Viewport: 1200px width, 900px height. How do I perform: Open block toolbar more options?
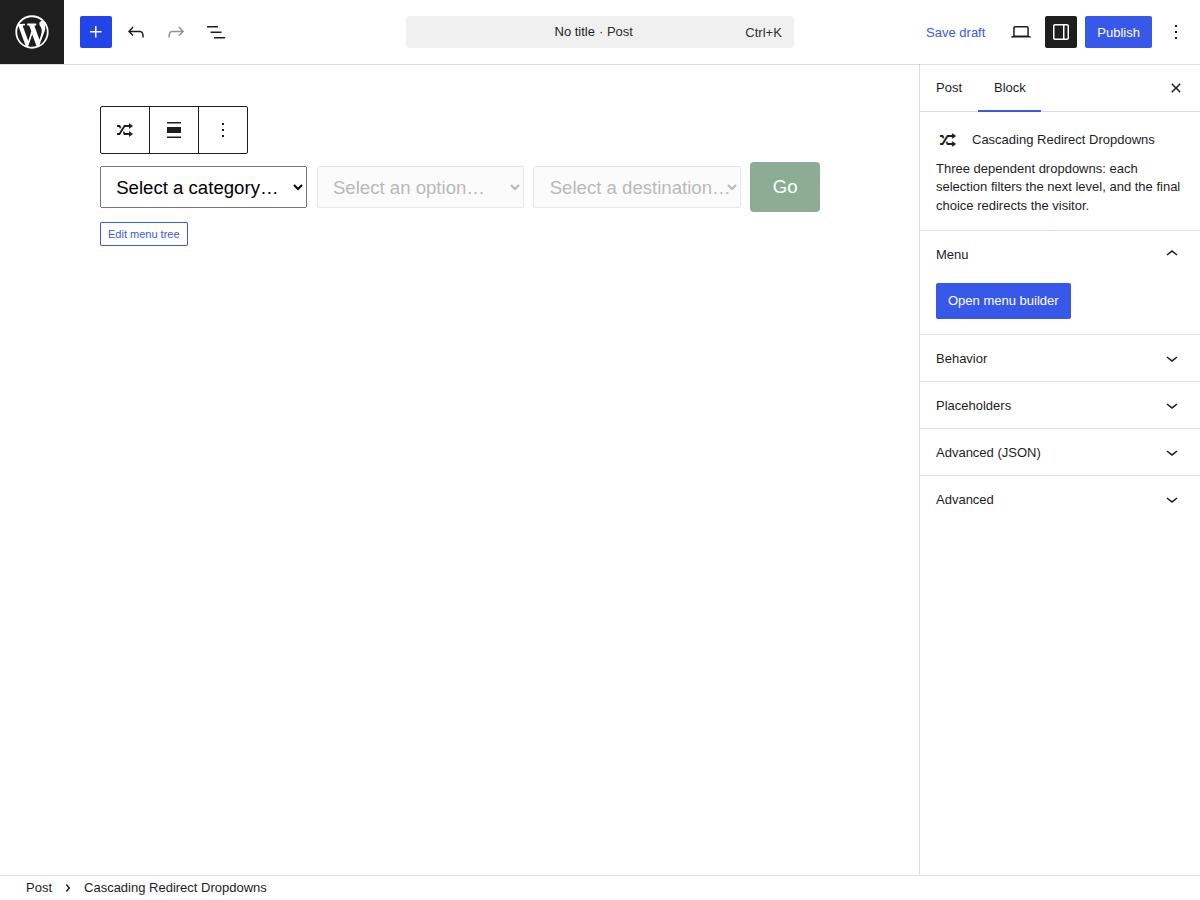pos(223,130)
